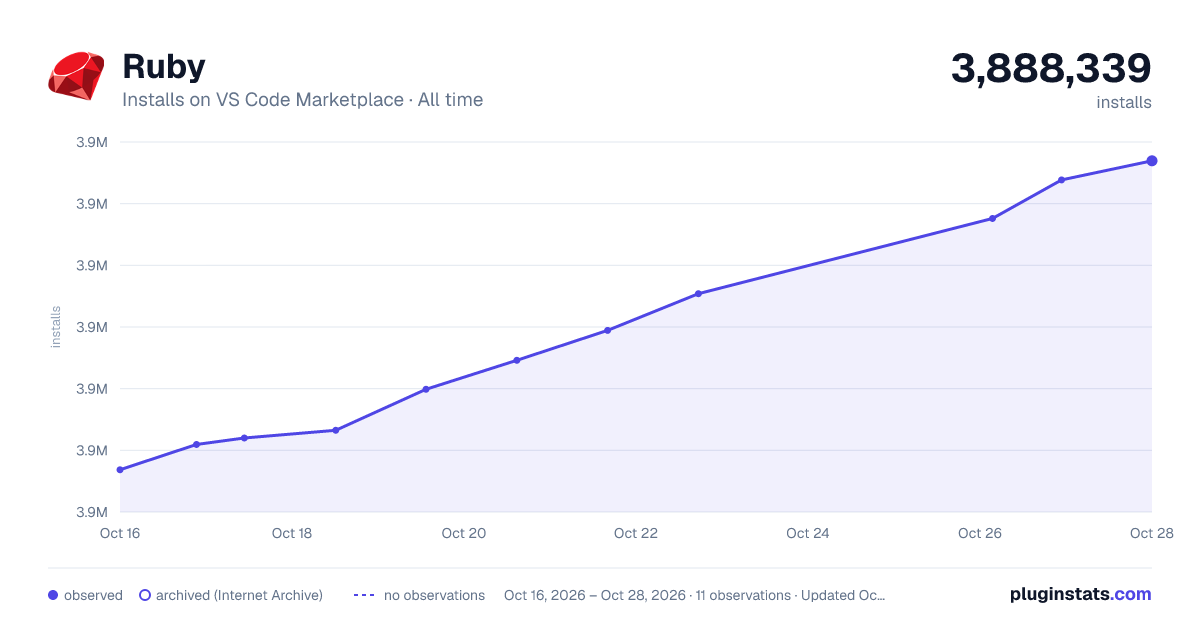Select the Ruby title heading

click(x=164, y=67)
